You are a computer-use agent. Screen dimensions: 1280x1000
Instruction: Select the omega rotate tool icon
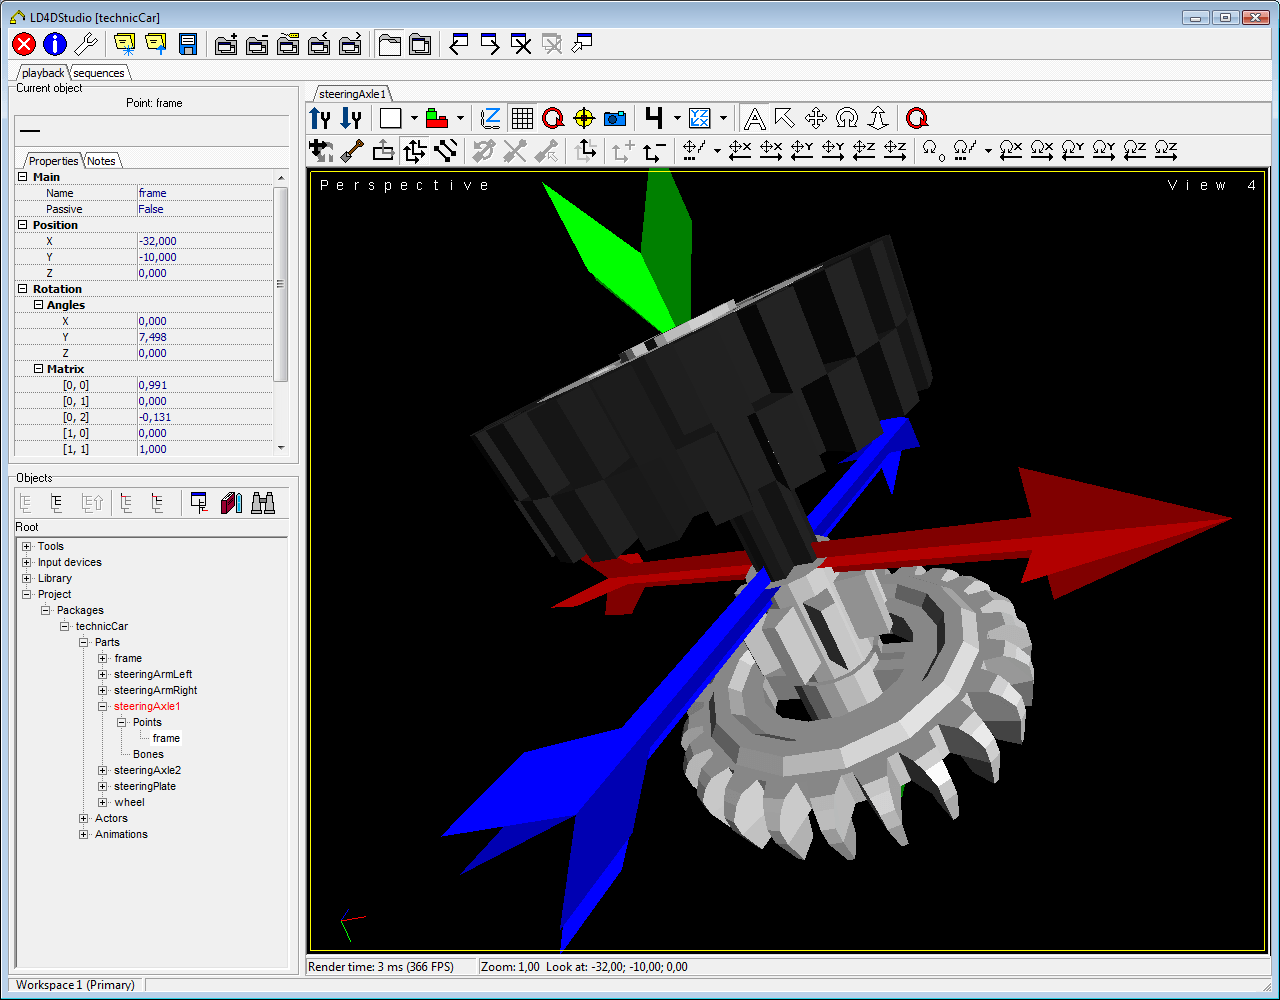pyautogui.click(x=847, y=118)
